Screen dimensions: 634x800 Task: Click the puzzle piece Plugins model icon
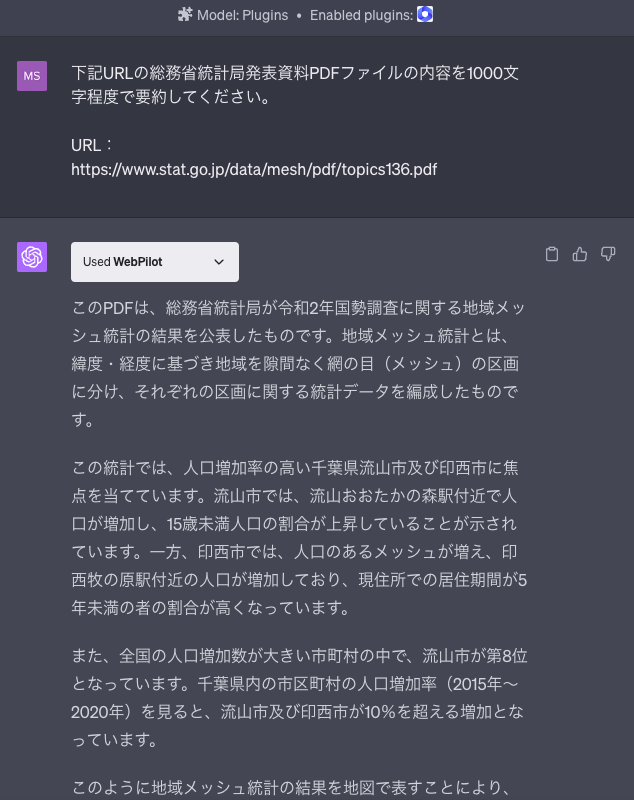tap(184, 15)
